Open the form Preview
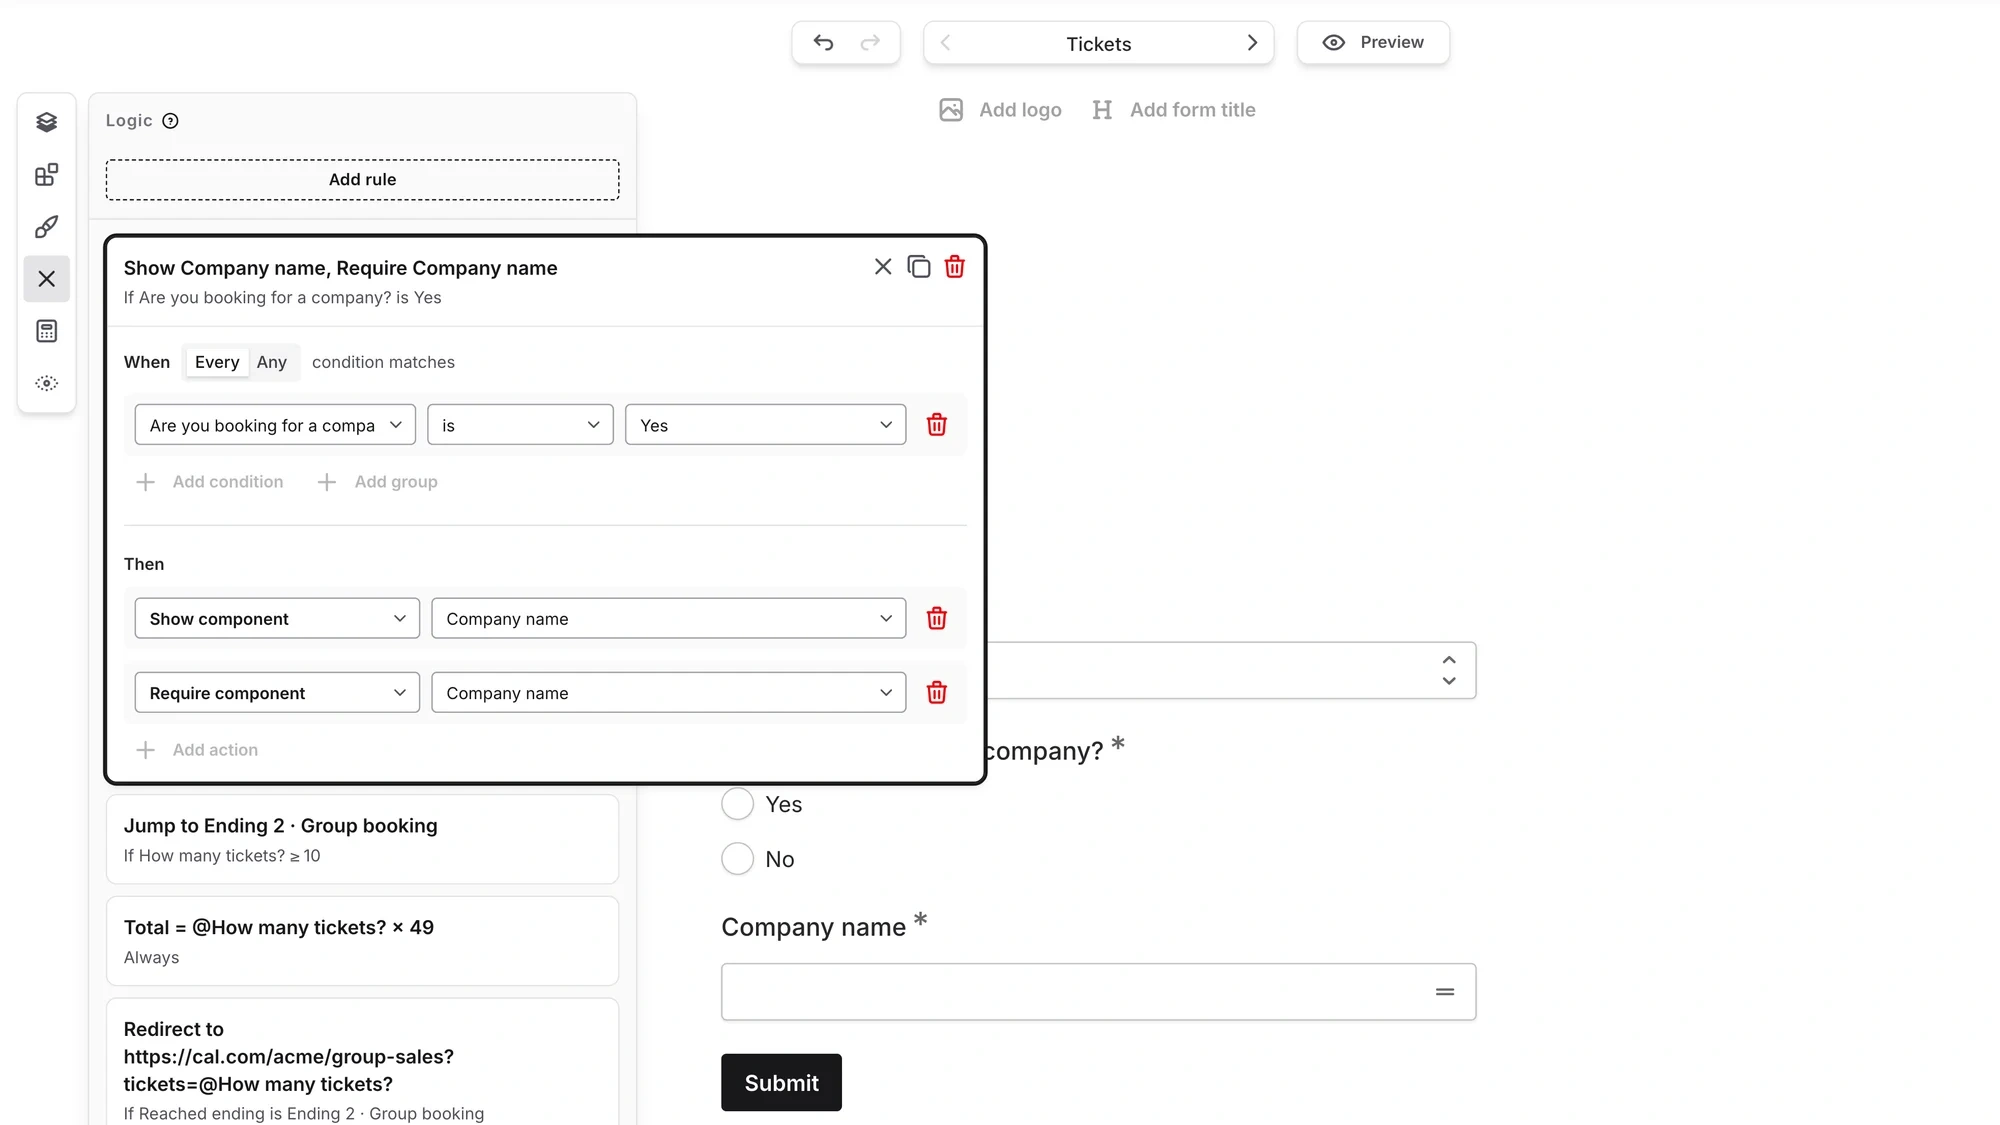 point(1373,42)
